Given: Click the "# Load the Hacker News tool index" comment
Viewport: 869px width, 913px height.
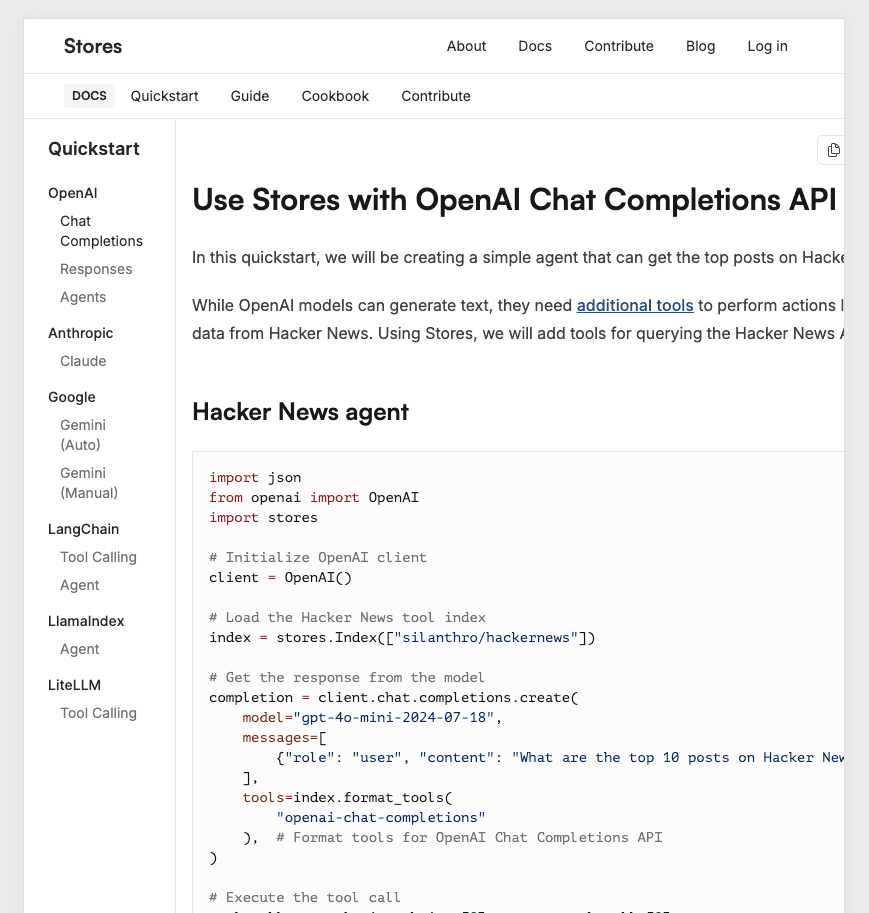Looking at the screenshot, I should [x=347, y=617].
